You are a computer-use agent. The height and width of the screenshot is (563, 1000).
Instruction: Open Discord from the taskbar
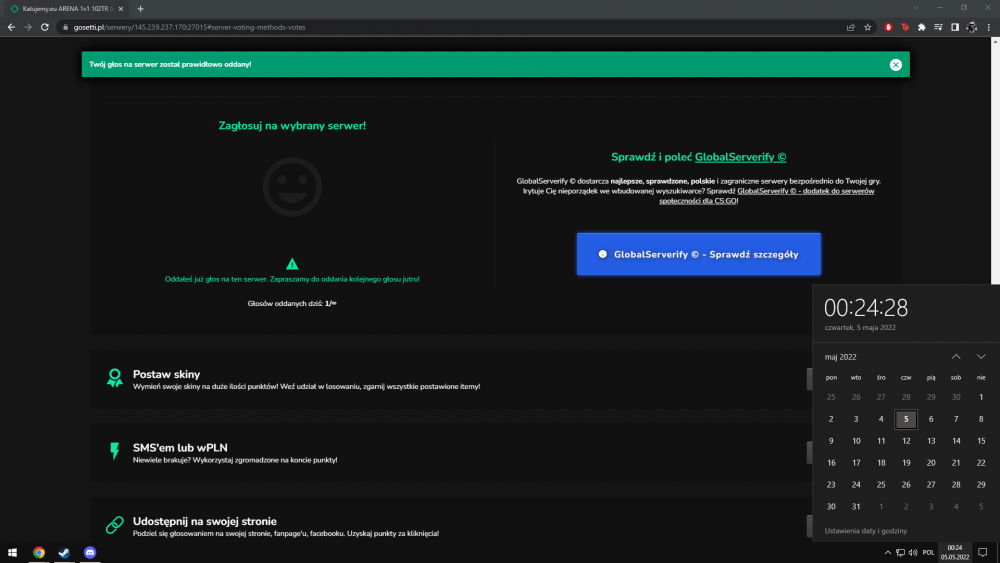click(x=90, y=552)
